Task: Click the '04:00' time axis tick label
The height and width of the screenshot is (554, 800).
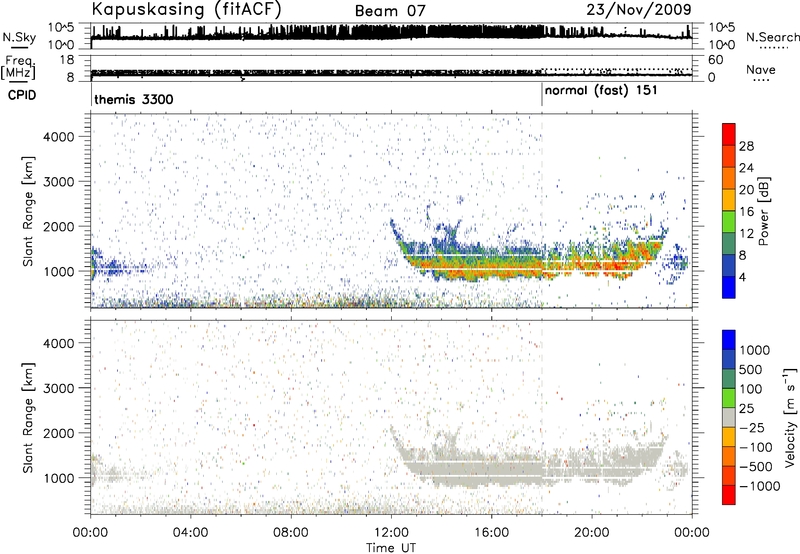Action: pos(191,533)
